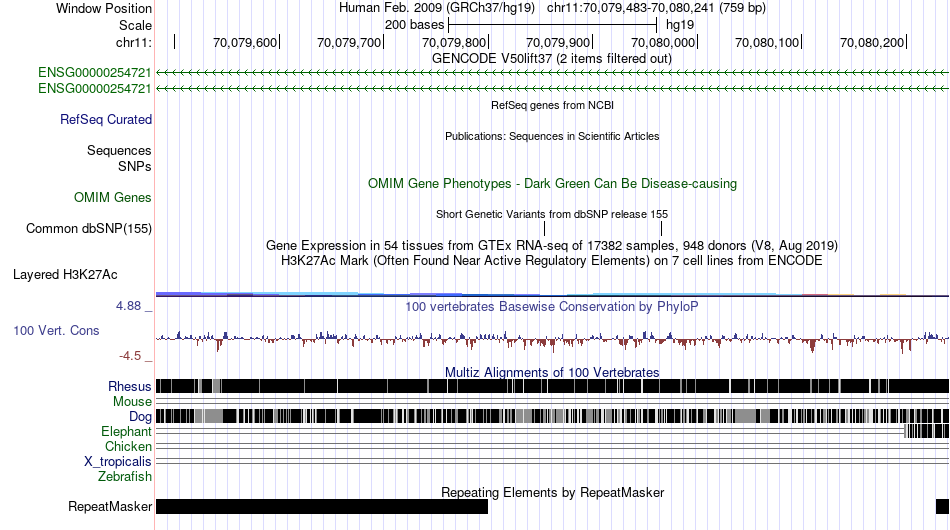Open the RefSeq Curated track label
This screenshot has width=950, height=530.
click(x=106, y=119)
